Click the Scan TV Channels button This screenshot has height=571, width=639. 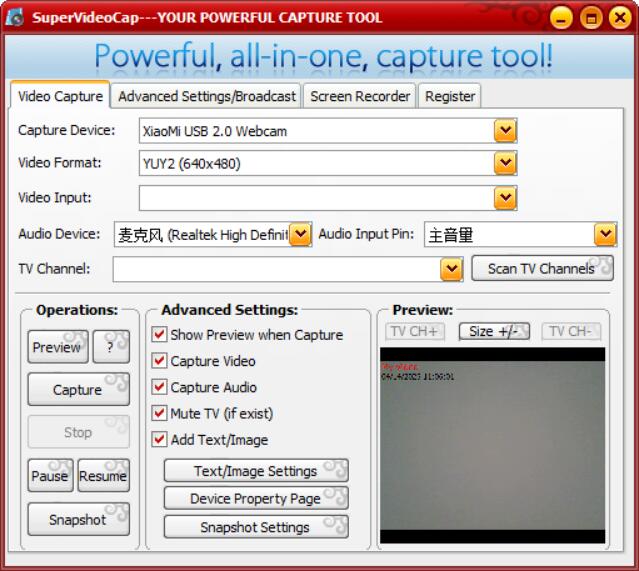tap(542, 268)
